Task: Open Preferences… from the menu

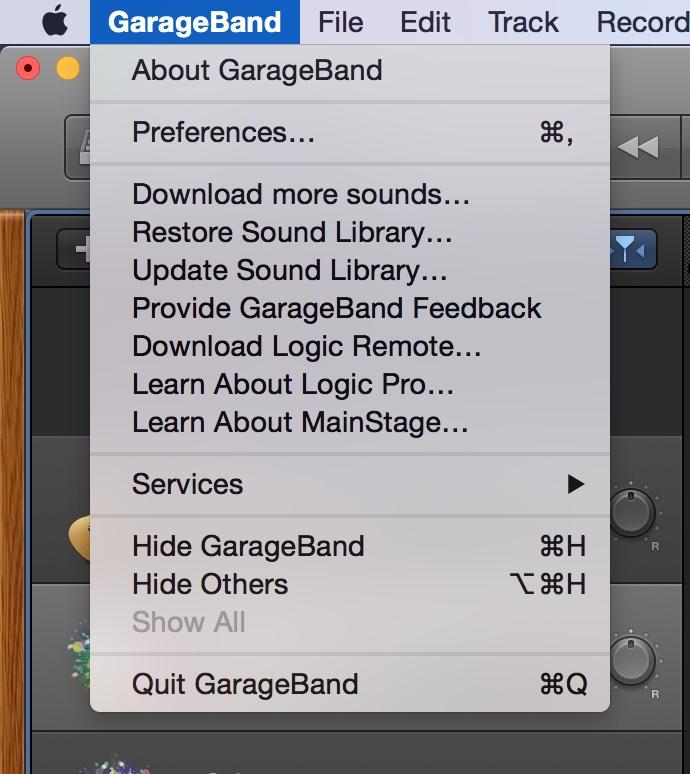Action: (x=350, y=132)
